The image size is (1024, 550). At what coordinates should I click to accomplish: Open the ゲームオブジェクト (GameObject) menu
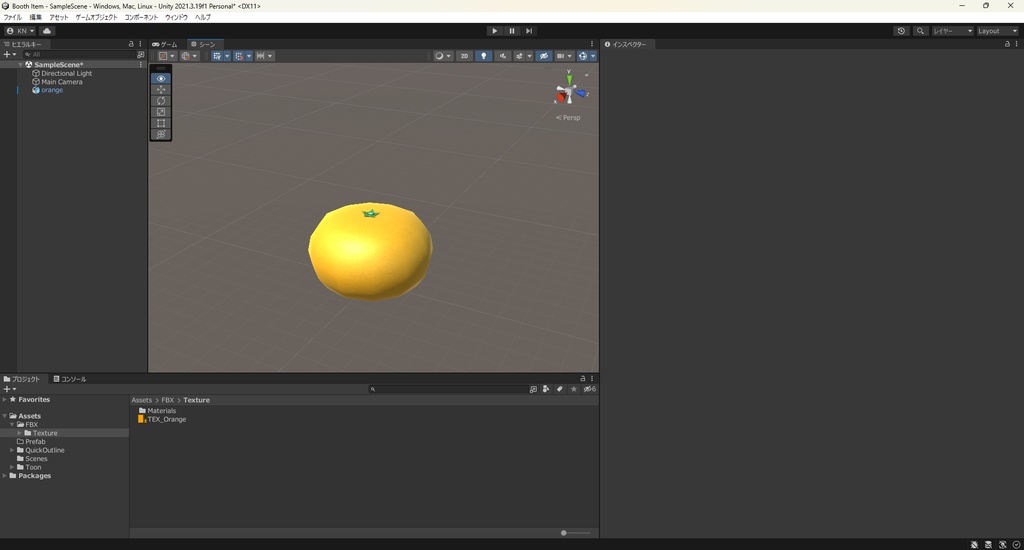pyautogui.click(x=97, y=18)
